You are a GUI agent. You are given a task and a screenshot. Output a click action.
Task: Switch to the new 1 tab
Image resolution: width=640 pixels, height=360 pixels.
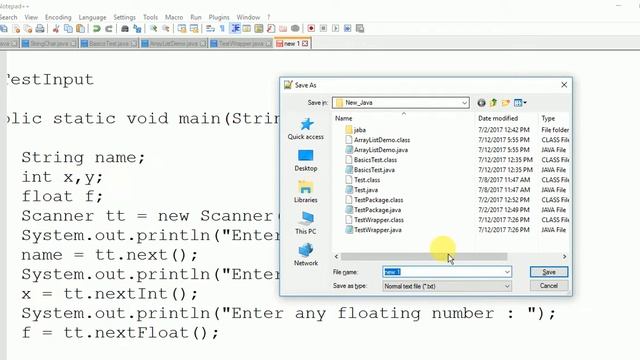(293, 43)
